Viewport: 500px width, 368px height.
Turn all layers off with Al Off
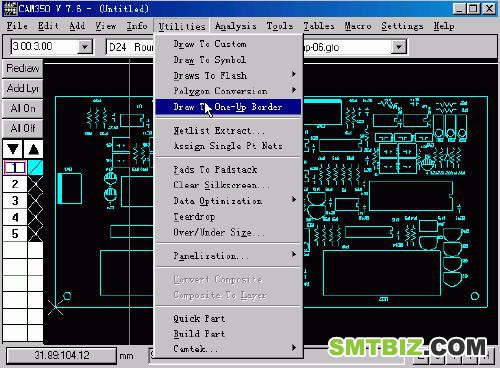pos(23,128)
